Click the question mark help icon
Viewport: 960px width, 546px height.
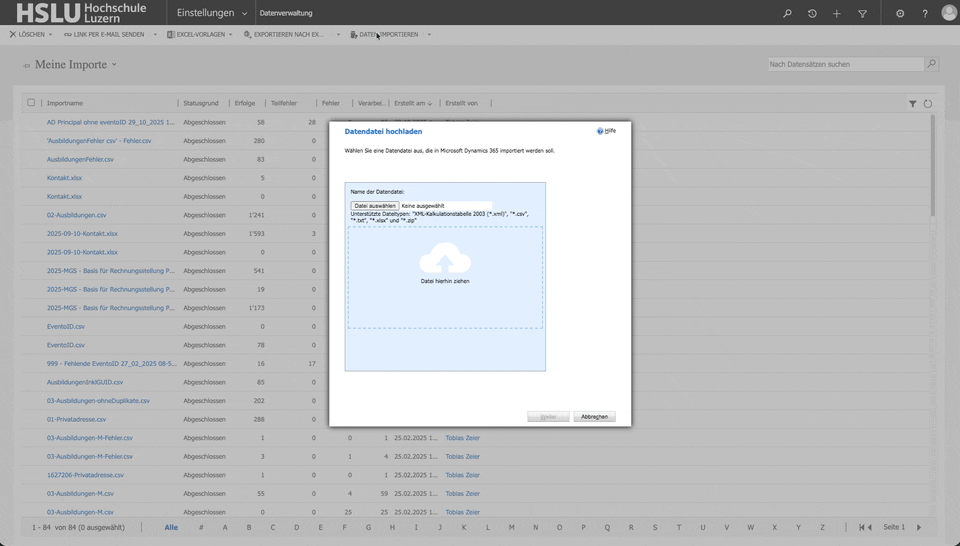925,13
